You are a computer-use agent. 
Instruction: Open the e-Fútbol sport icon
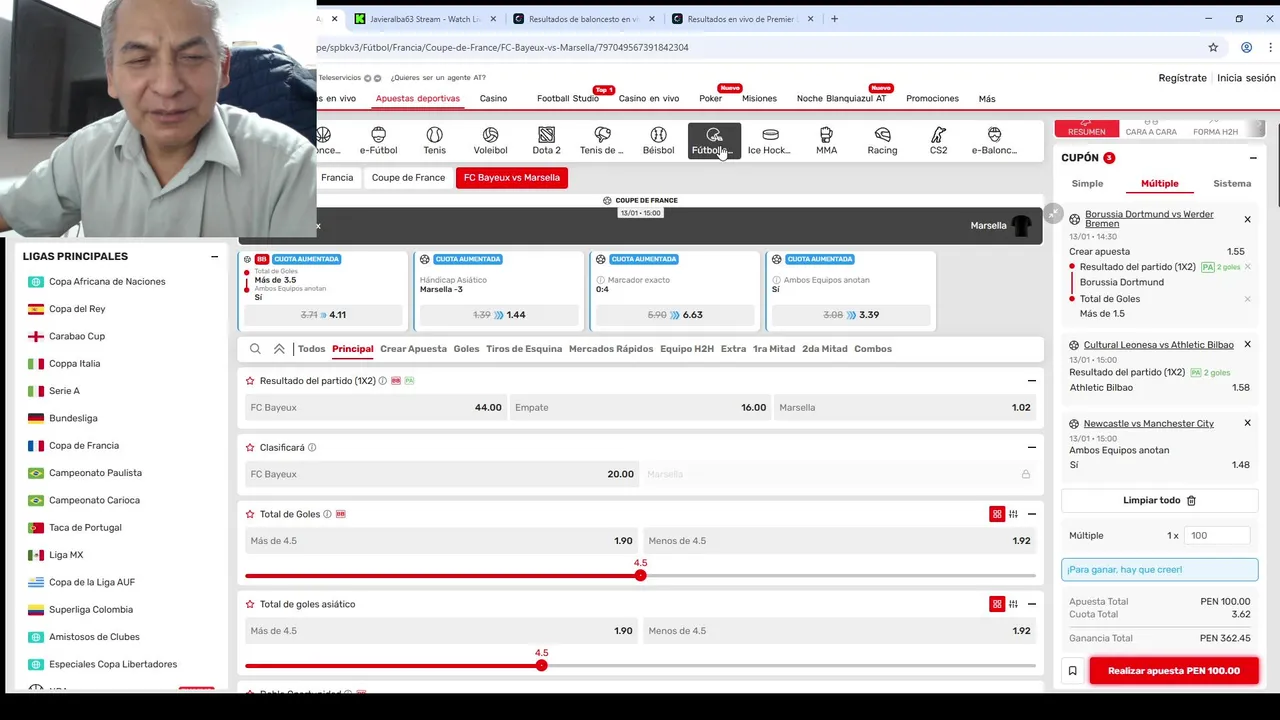pyautogui.click(x=378, y=141)
